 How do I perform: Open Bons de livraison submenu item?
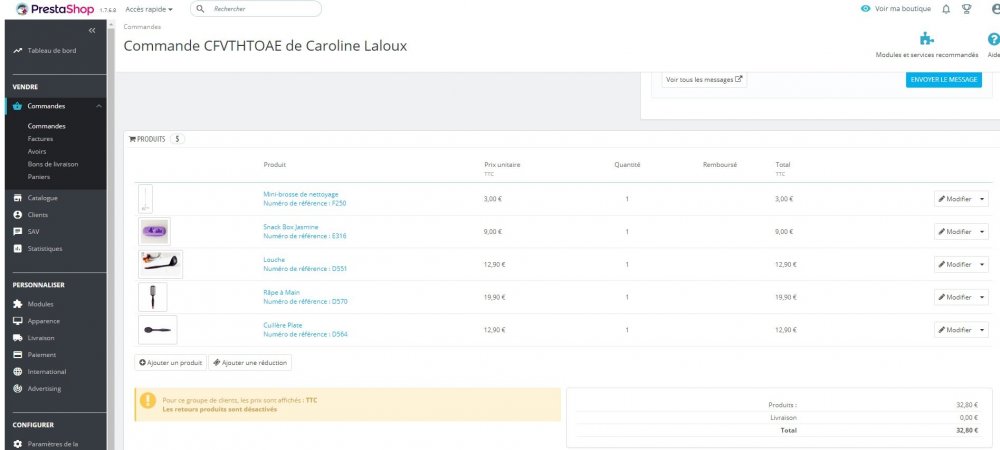(53, 163)
